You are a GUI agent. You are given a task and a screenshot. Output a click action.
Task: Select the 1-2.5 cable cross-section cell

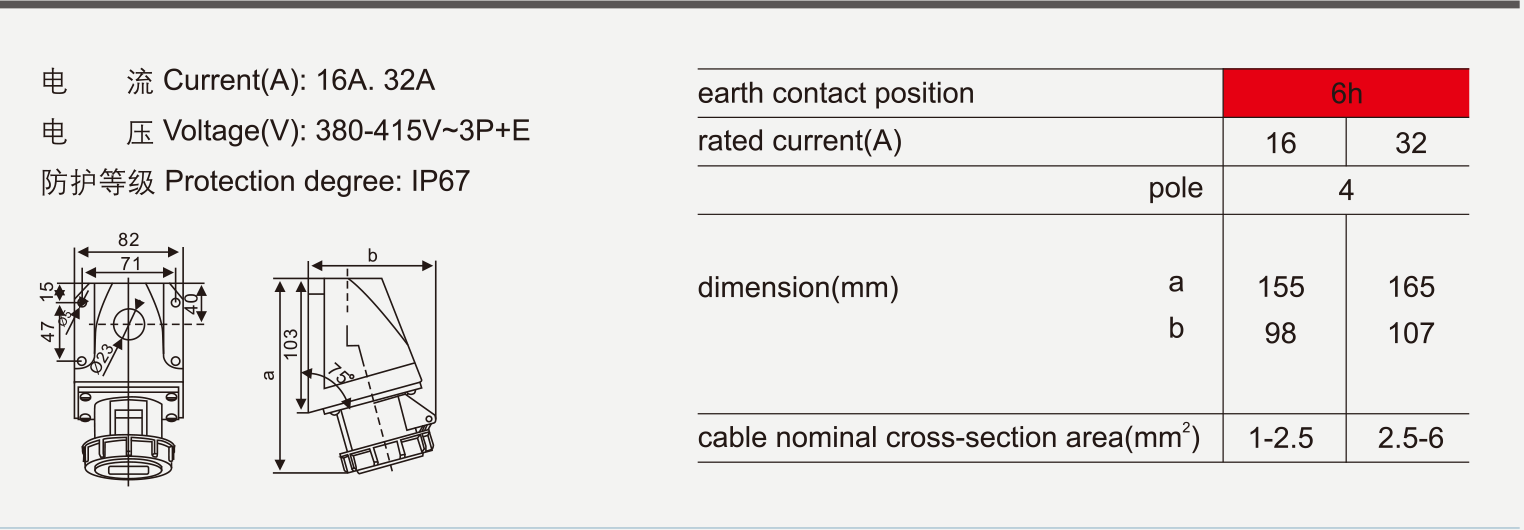(1282, 438)
